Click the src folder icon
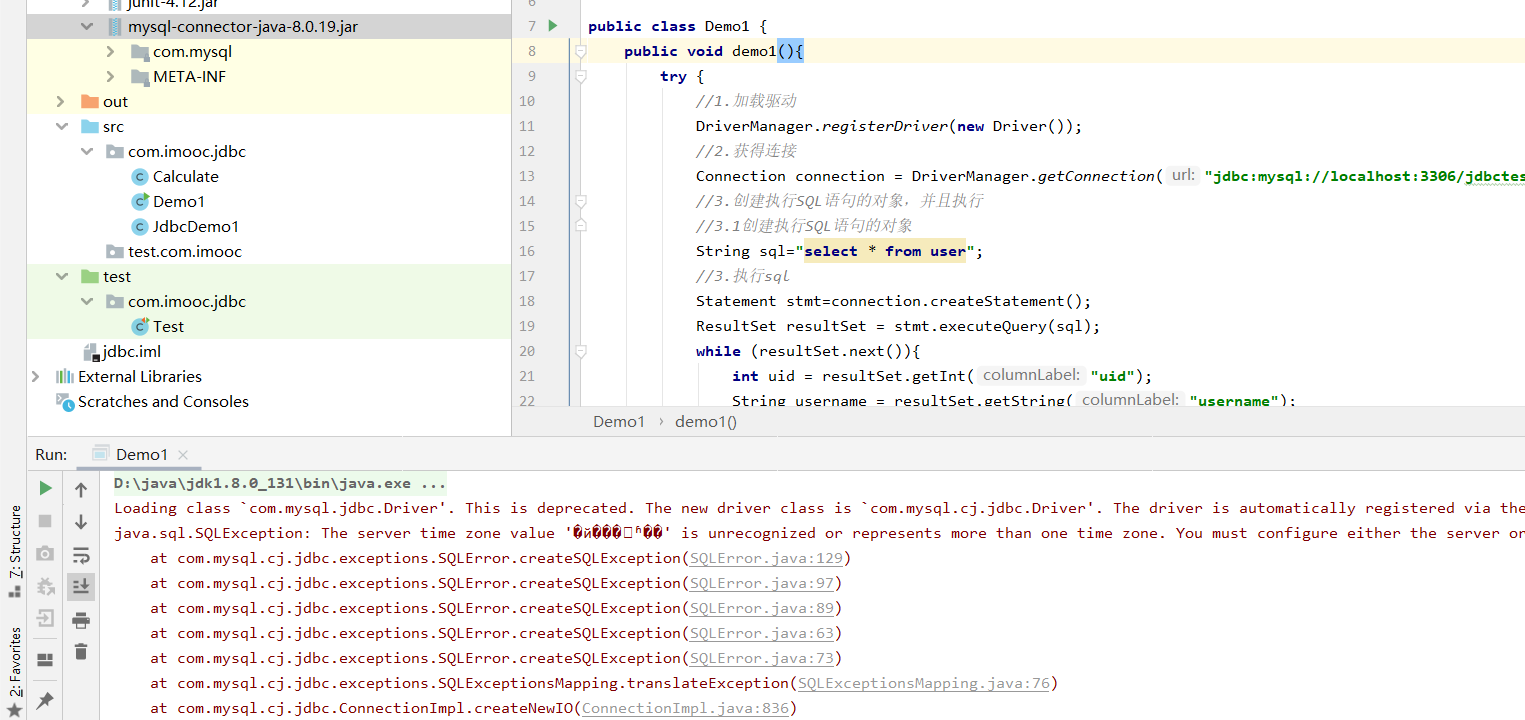 pyautogui.click(x=90, y=126)
